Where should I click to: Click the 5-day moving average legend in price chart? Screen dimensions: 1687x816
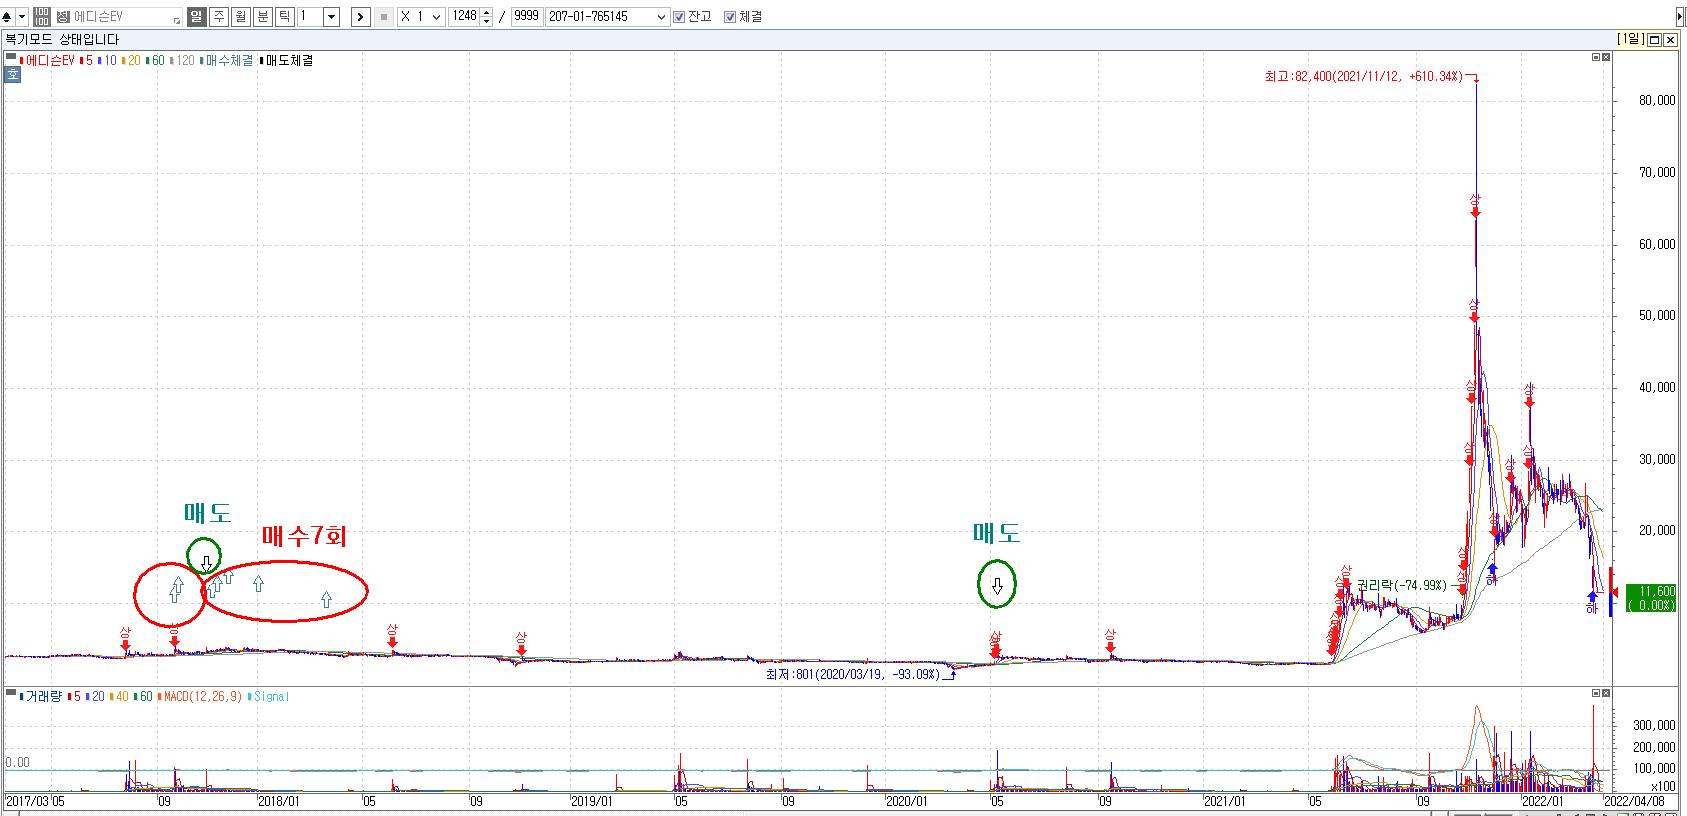click(x=86, y=61)
